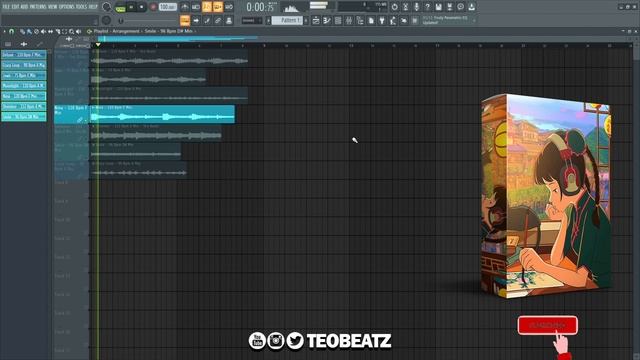The height and width of the screenshot is (360, 640).
Task: Click the render/export audio icon
Action: (449, 7)
